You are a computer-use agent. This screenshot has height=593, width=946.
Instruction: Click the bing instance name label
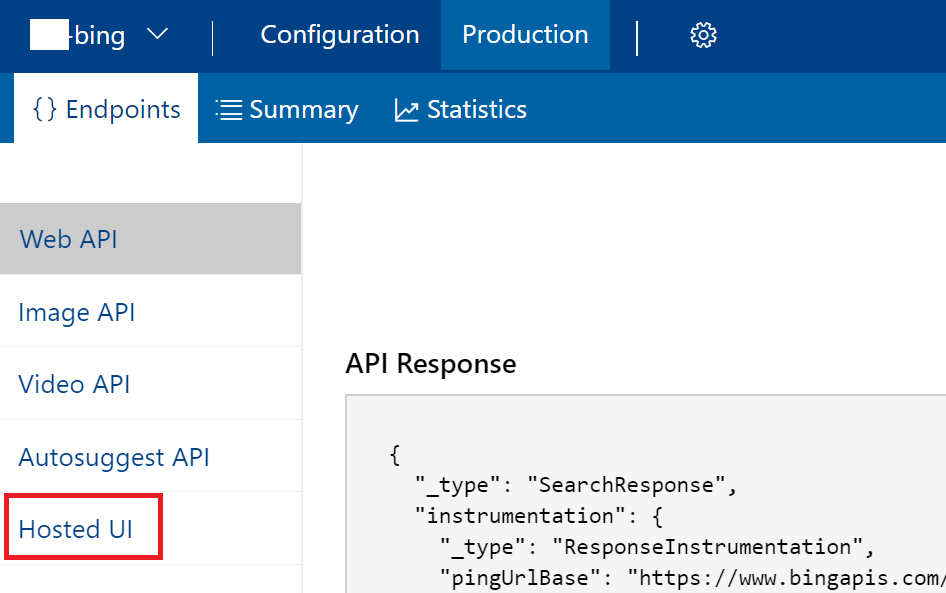coord(100,34)
